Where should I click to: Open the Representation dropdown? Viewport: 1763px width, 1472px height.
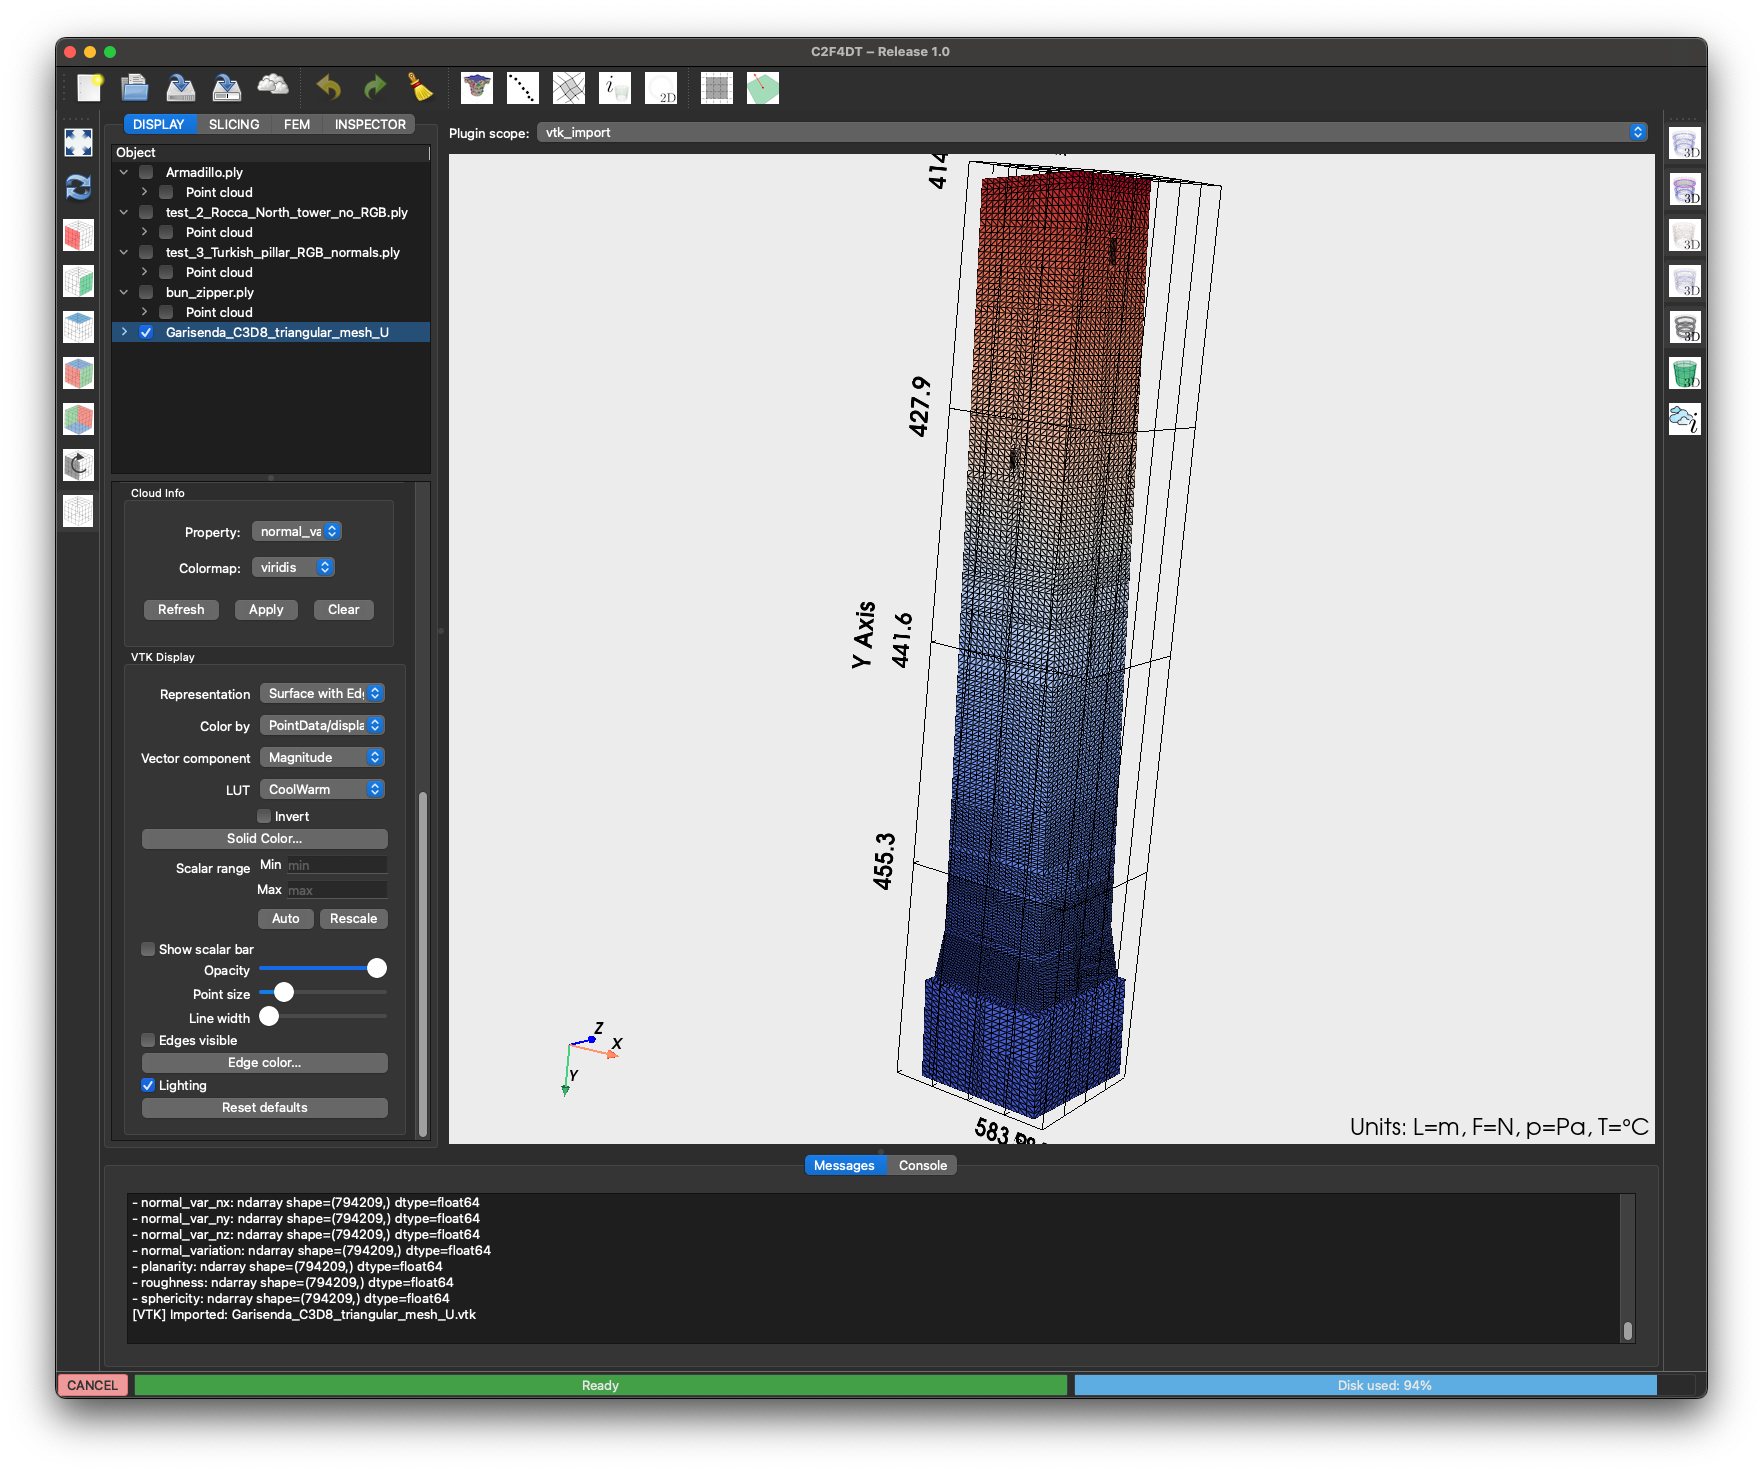(x=322, y=693)
